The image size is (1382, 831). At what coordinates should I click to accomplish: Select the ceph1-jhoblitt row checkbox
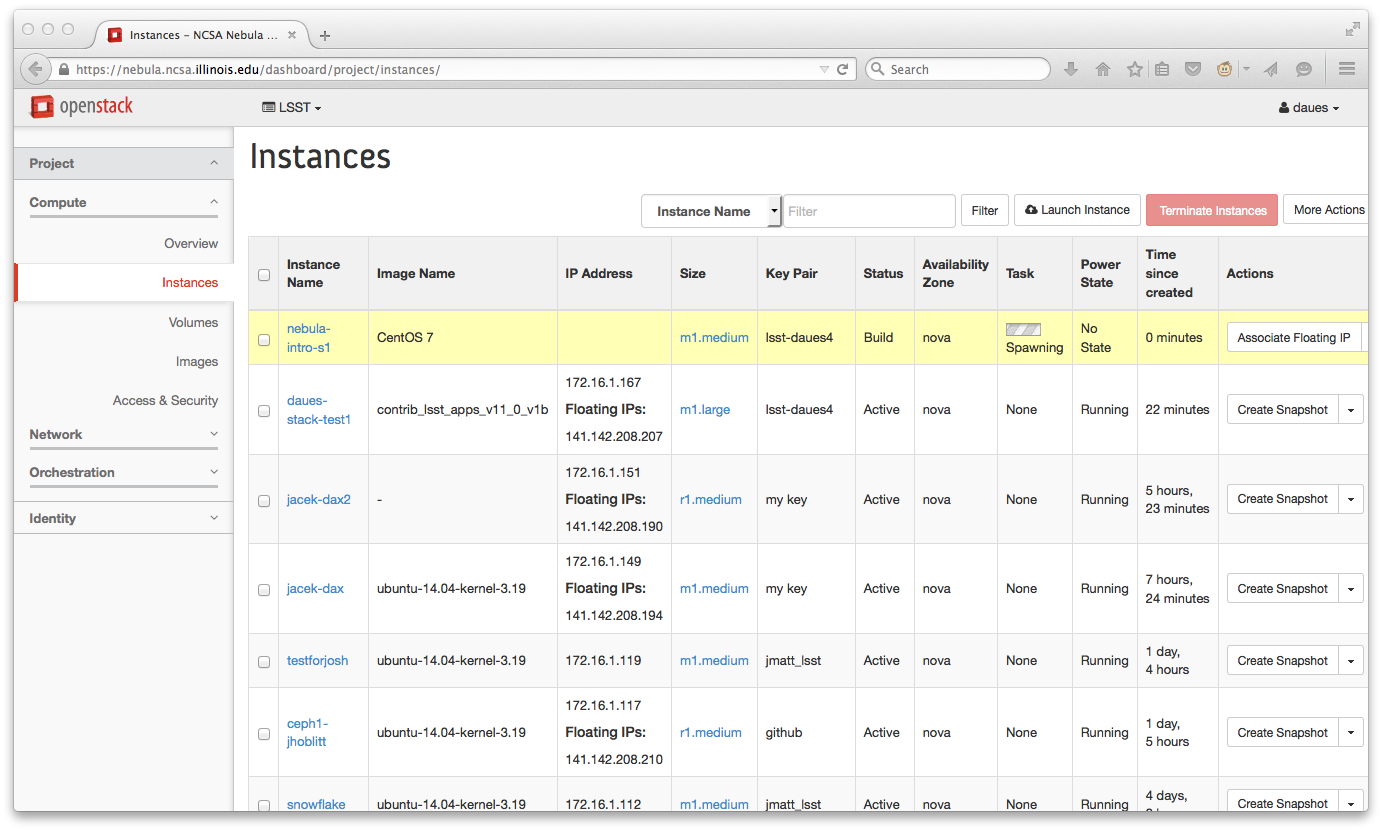[x=264, y=734]
